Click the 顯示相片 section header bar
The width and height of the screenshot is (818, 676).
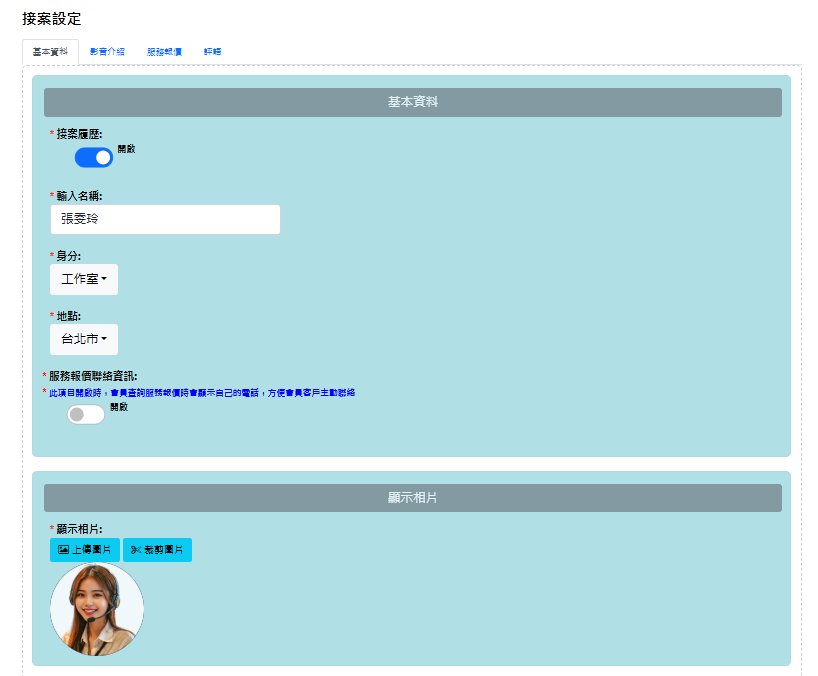(412, 498)
